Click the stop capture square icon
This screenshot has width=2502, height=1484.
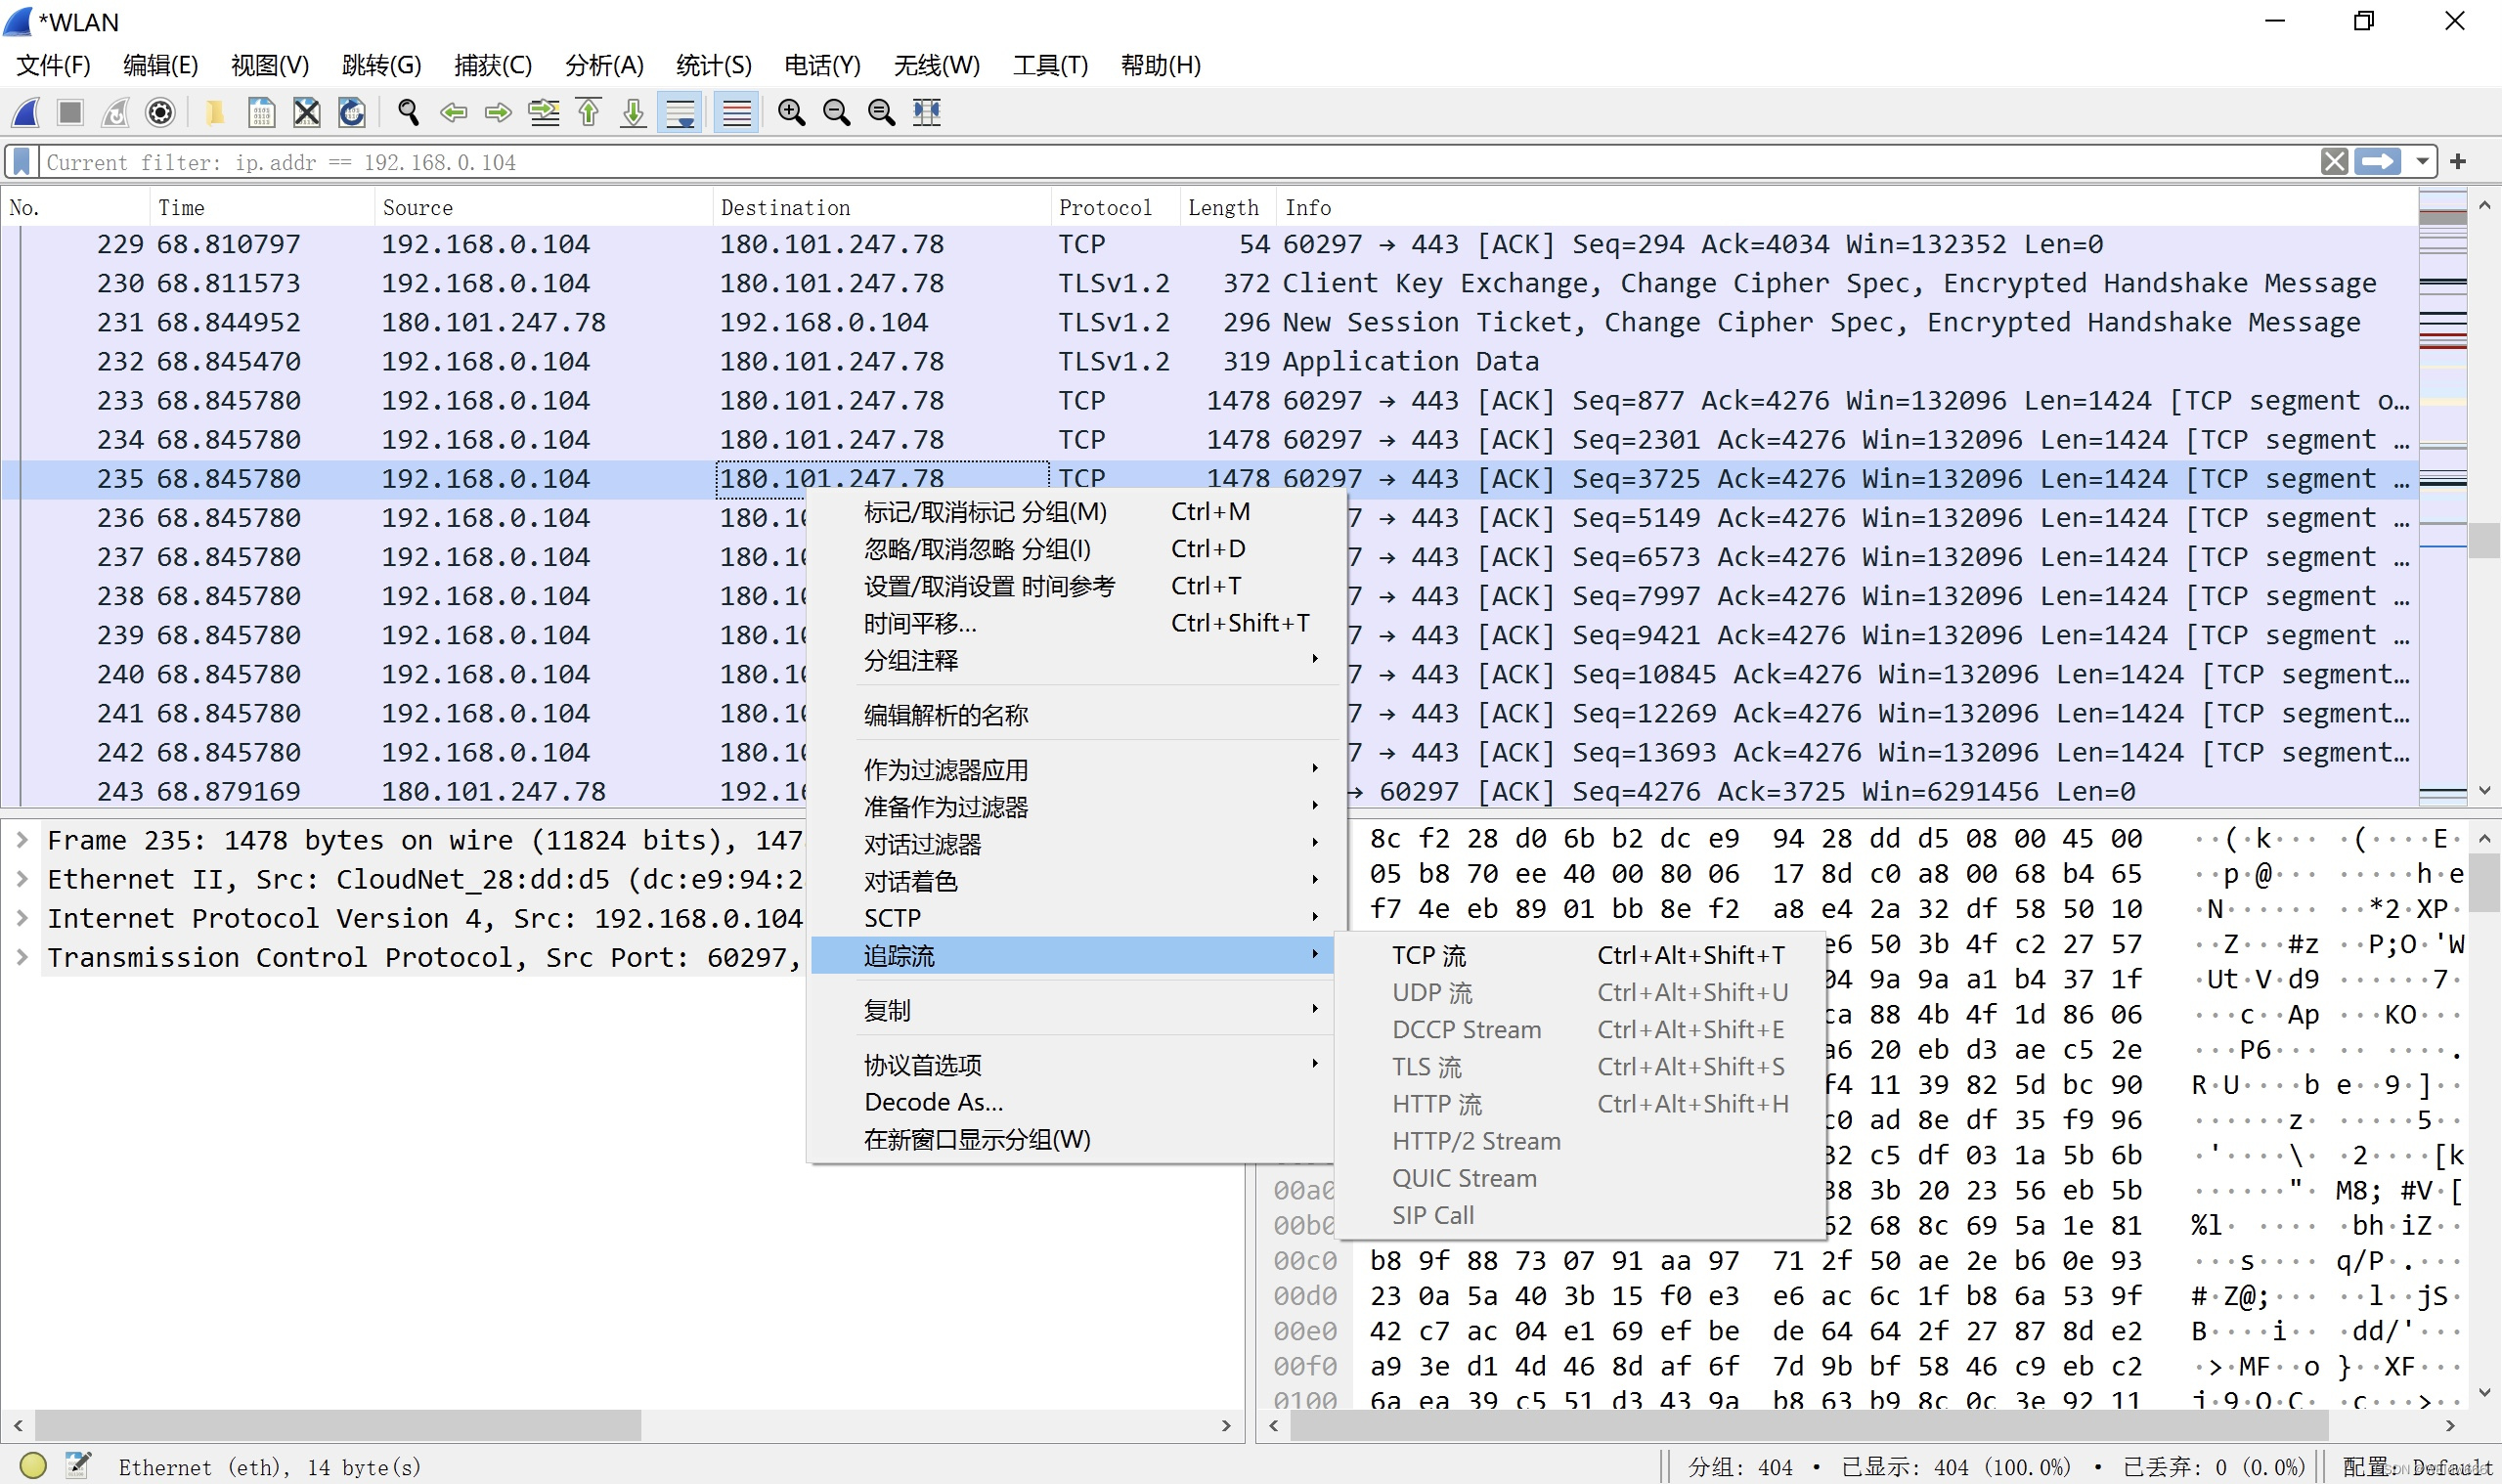[x=70, y=112]
